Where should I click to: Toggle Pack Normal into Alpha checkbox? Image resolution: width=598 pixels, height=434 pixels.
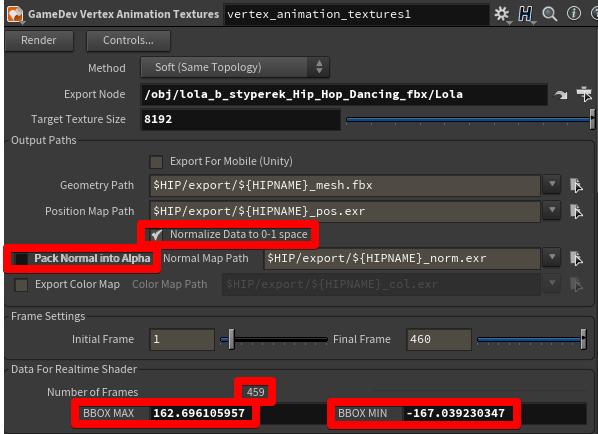point(21,259)
